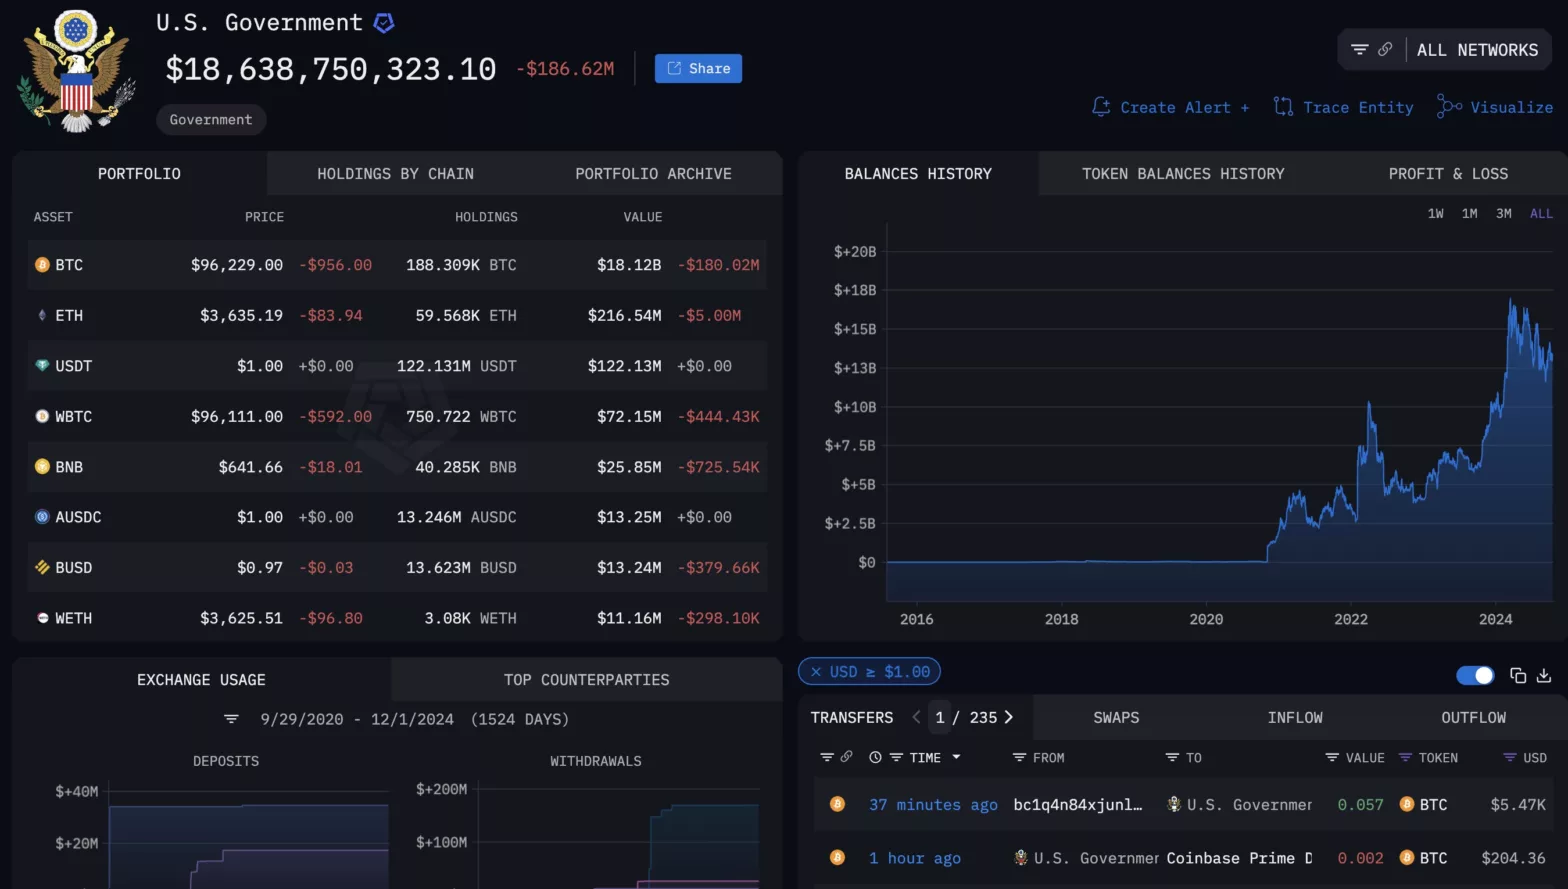Viewport: 1568px width, 889px height.
Task: Switch to HOLDINGS BY CHAIN tab
Action: [395, 173]
